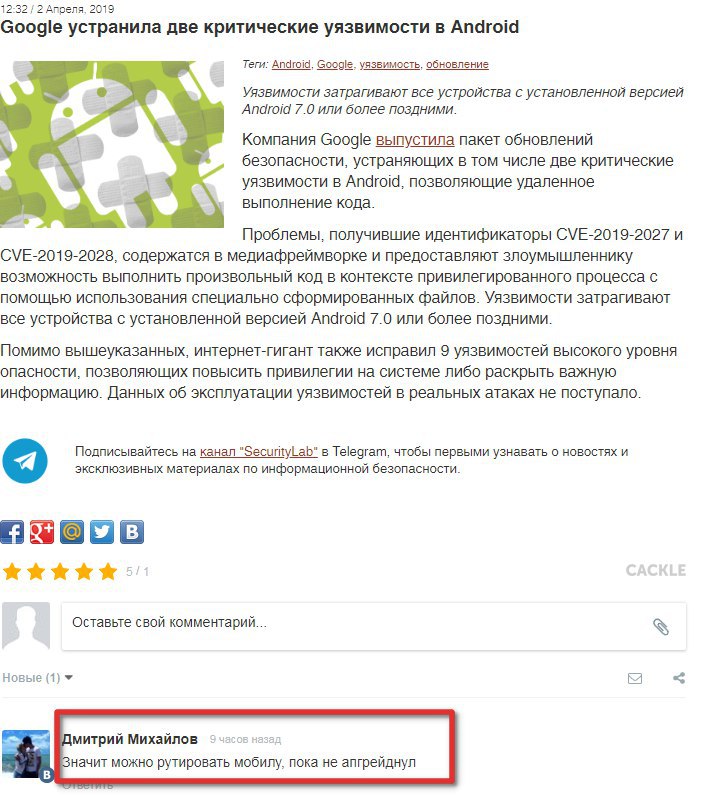Screen dimensions: 709x797
Task: Open Дмитрий Михайлов commenter avatar
Action: pyautogui.click(x=26, y=755)
